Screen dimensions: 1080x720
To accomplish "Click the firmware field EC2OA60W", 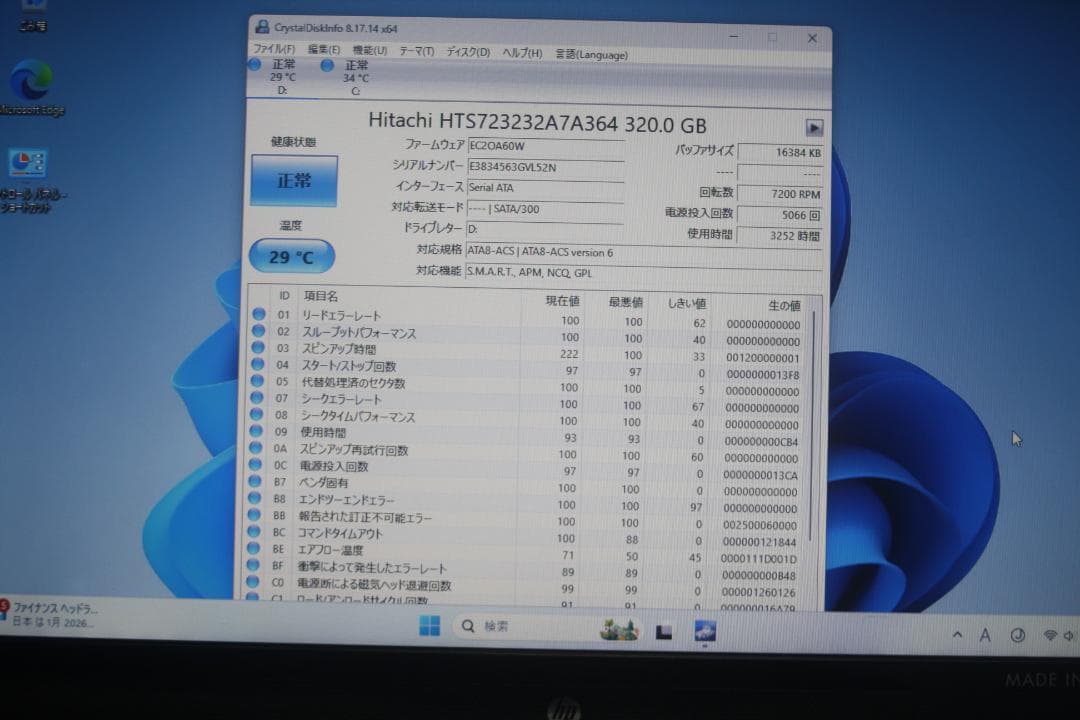I will pos(546,146).
